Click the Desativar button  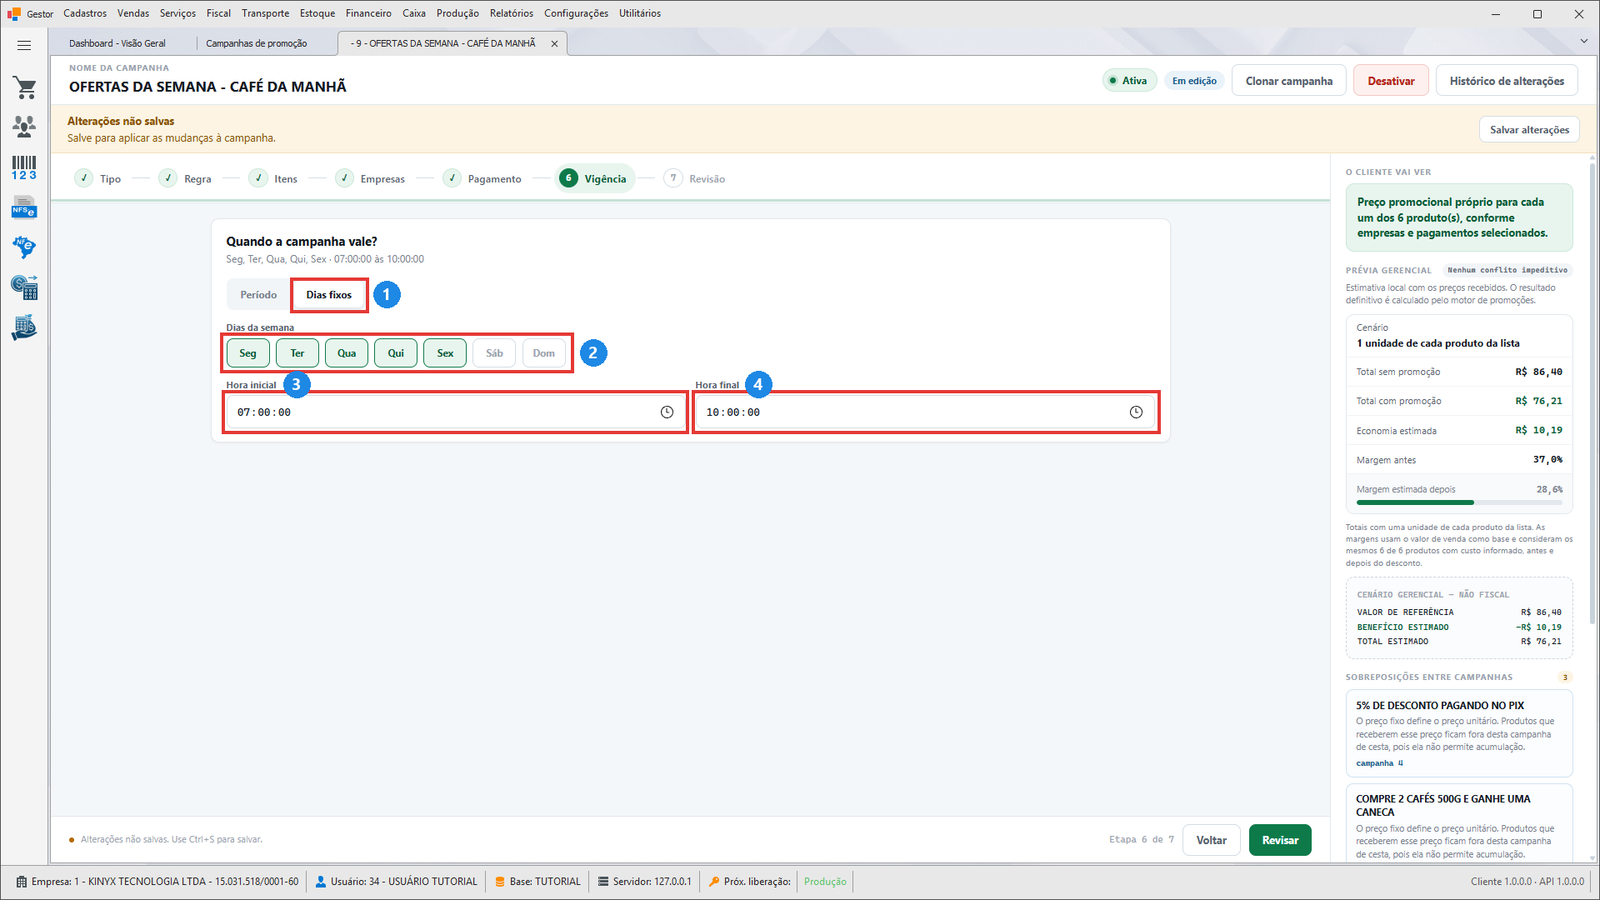coord(1391,81)
